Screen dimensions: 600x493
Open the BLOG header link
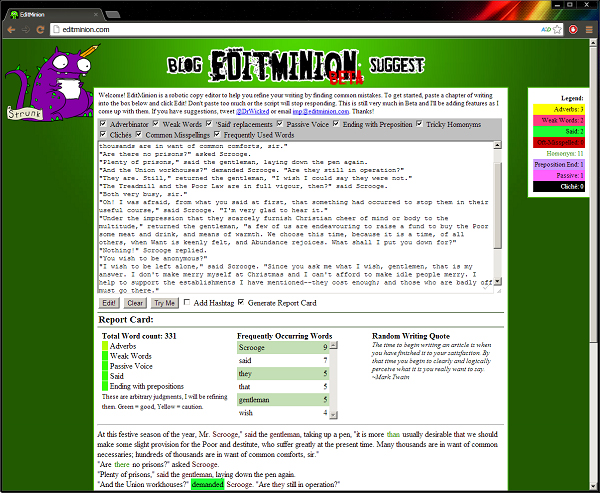point(184,65)
